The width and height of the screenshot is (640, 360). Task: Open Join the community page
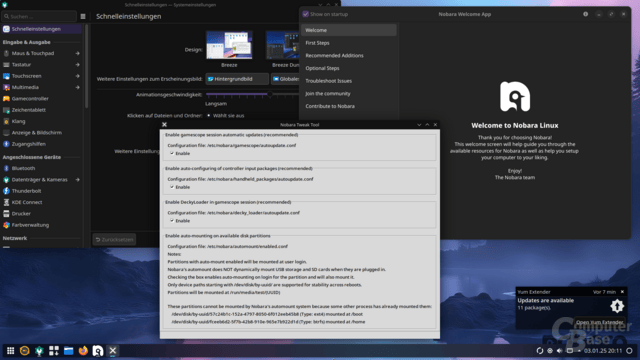[x=349, y=93]
